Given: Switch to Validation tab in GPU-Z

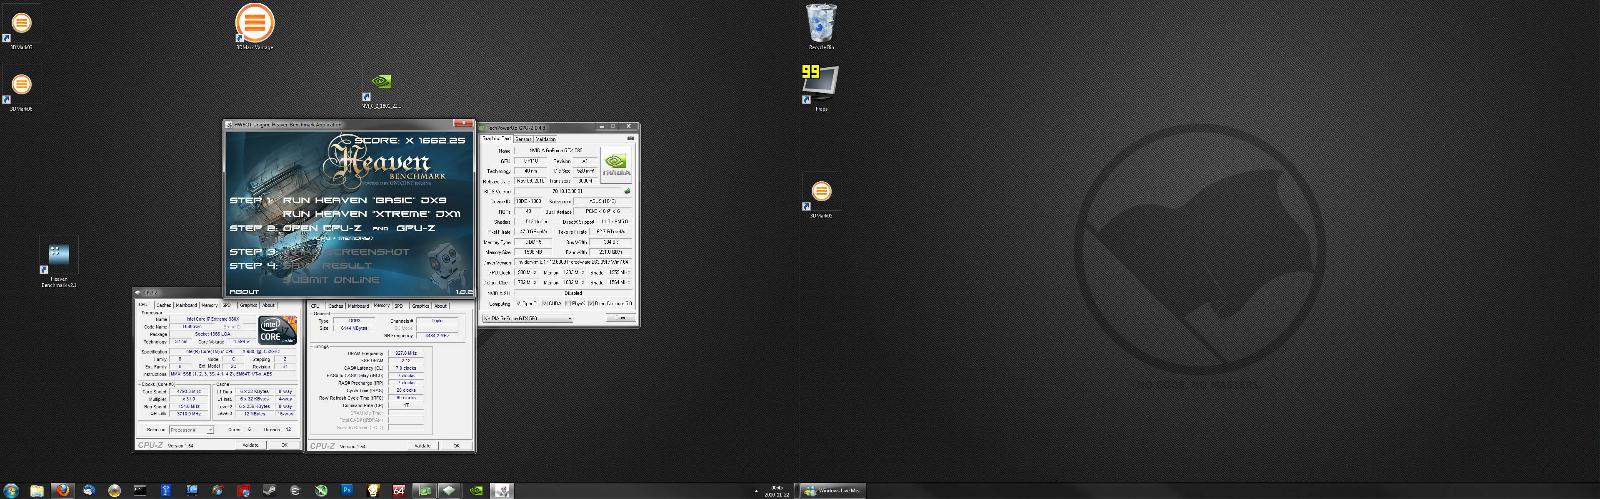Looking at the screenshot, I should tap(546, 139).
